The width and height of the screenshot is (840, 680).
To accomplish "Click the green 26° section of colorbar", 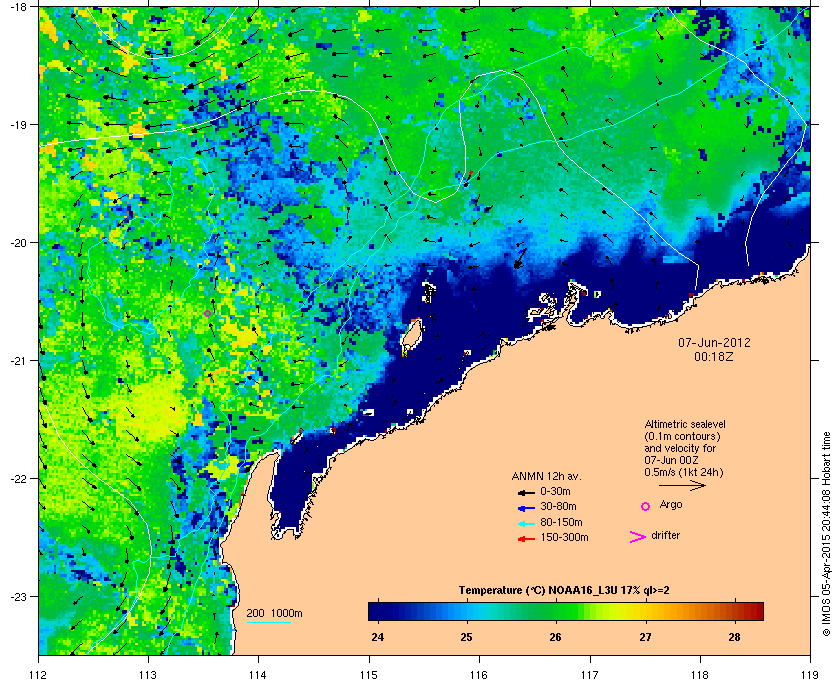I will (556, 611).
